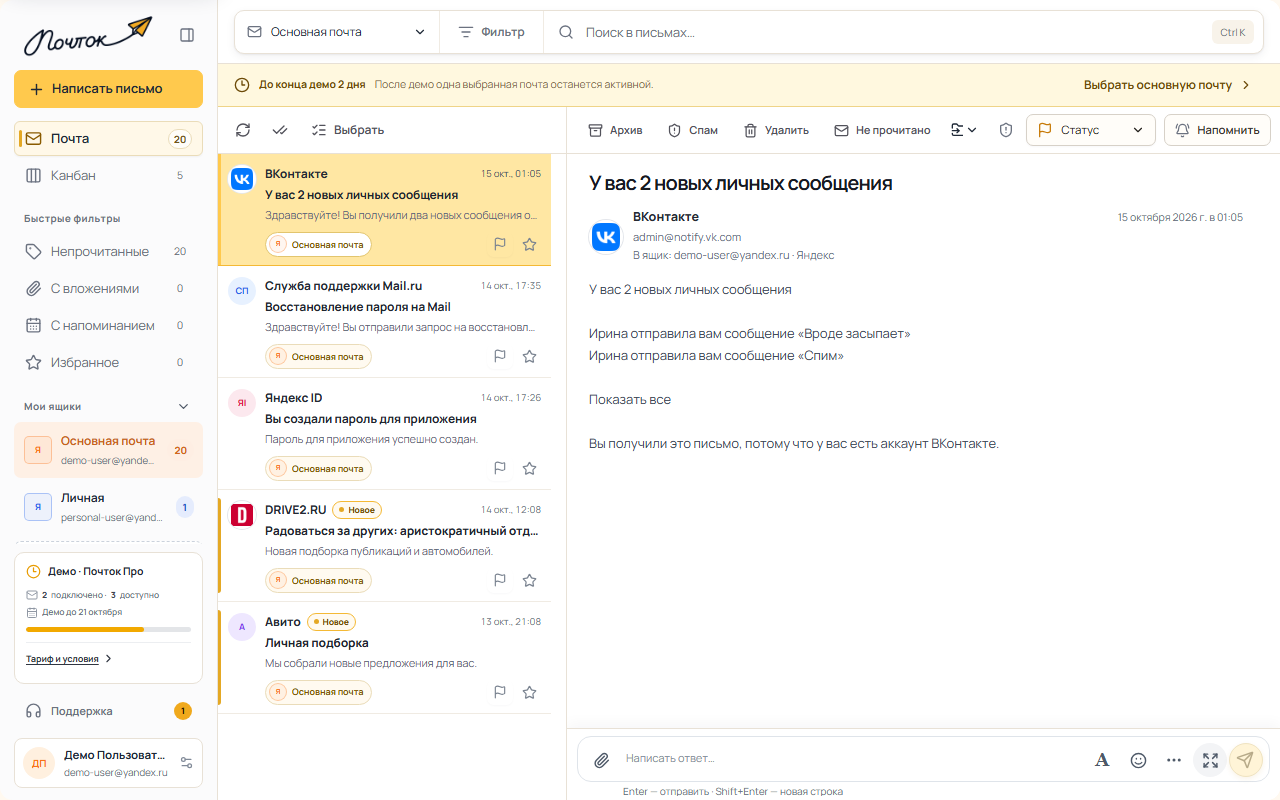Open more reply options ellipsis
Viewport: 1280px width, 800px height.
1174,760
